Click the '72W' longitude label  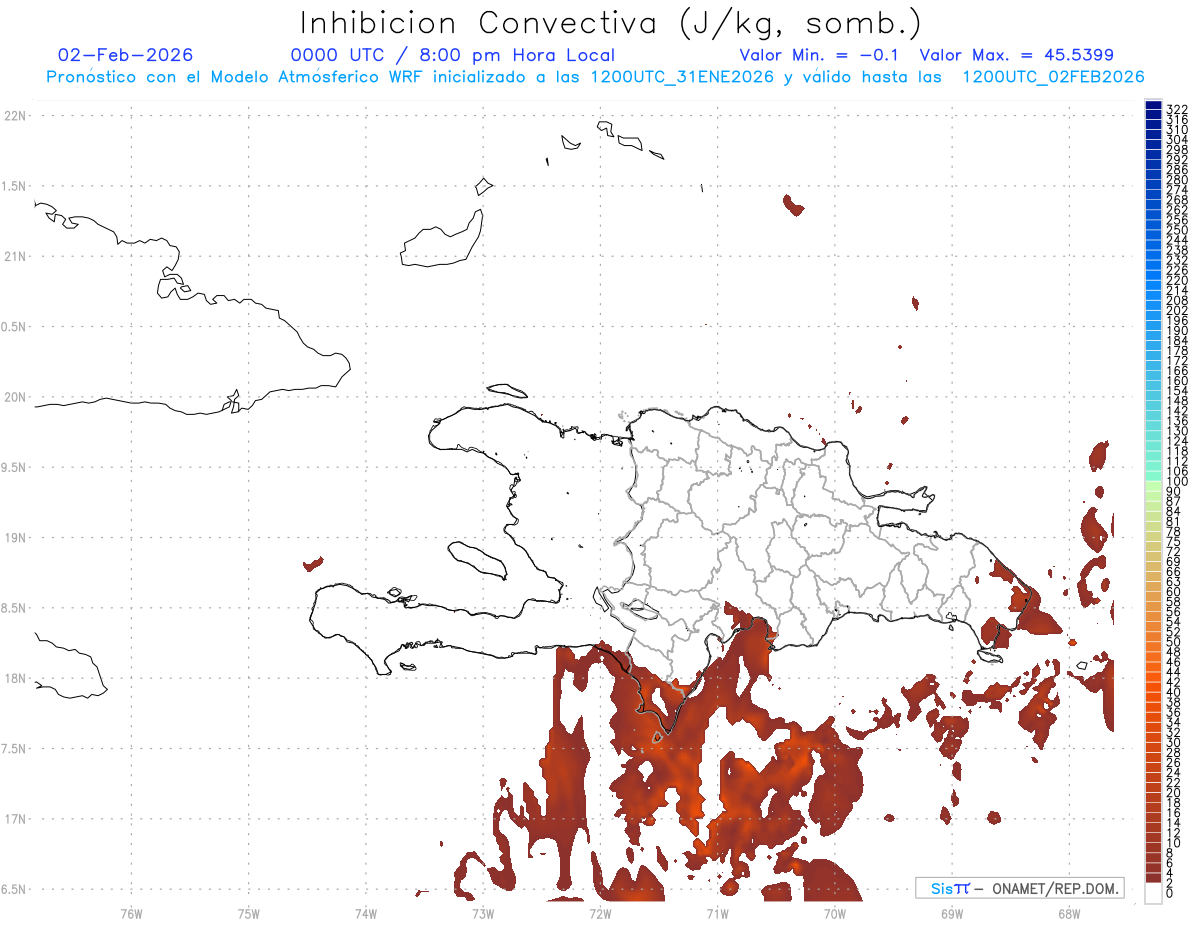(600, 912)
